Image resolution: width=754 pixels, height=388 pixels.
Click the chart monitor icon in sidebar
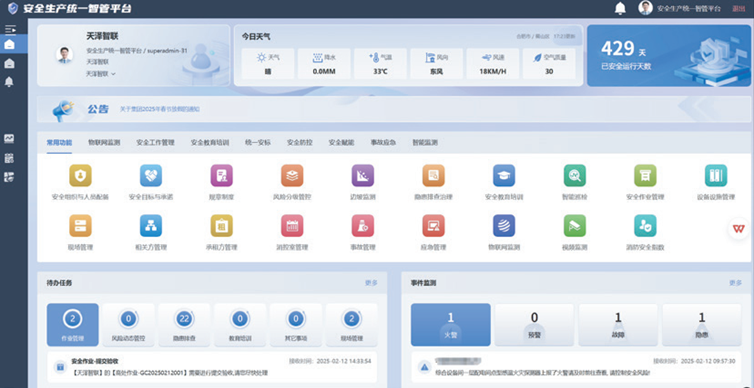pyautogui.click(x=9, y=138)
